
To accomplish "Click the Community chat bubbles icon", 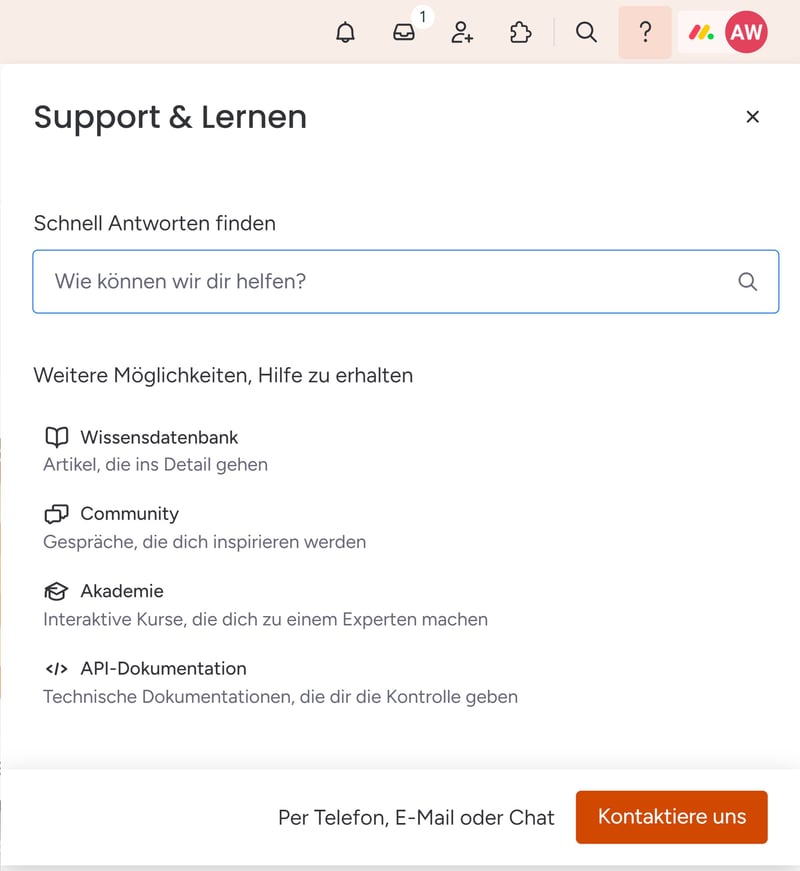I will 57,514.
